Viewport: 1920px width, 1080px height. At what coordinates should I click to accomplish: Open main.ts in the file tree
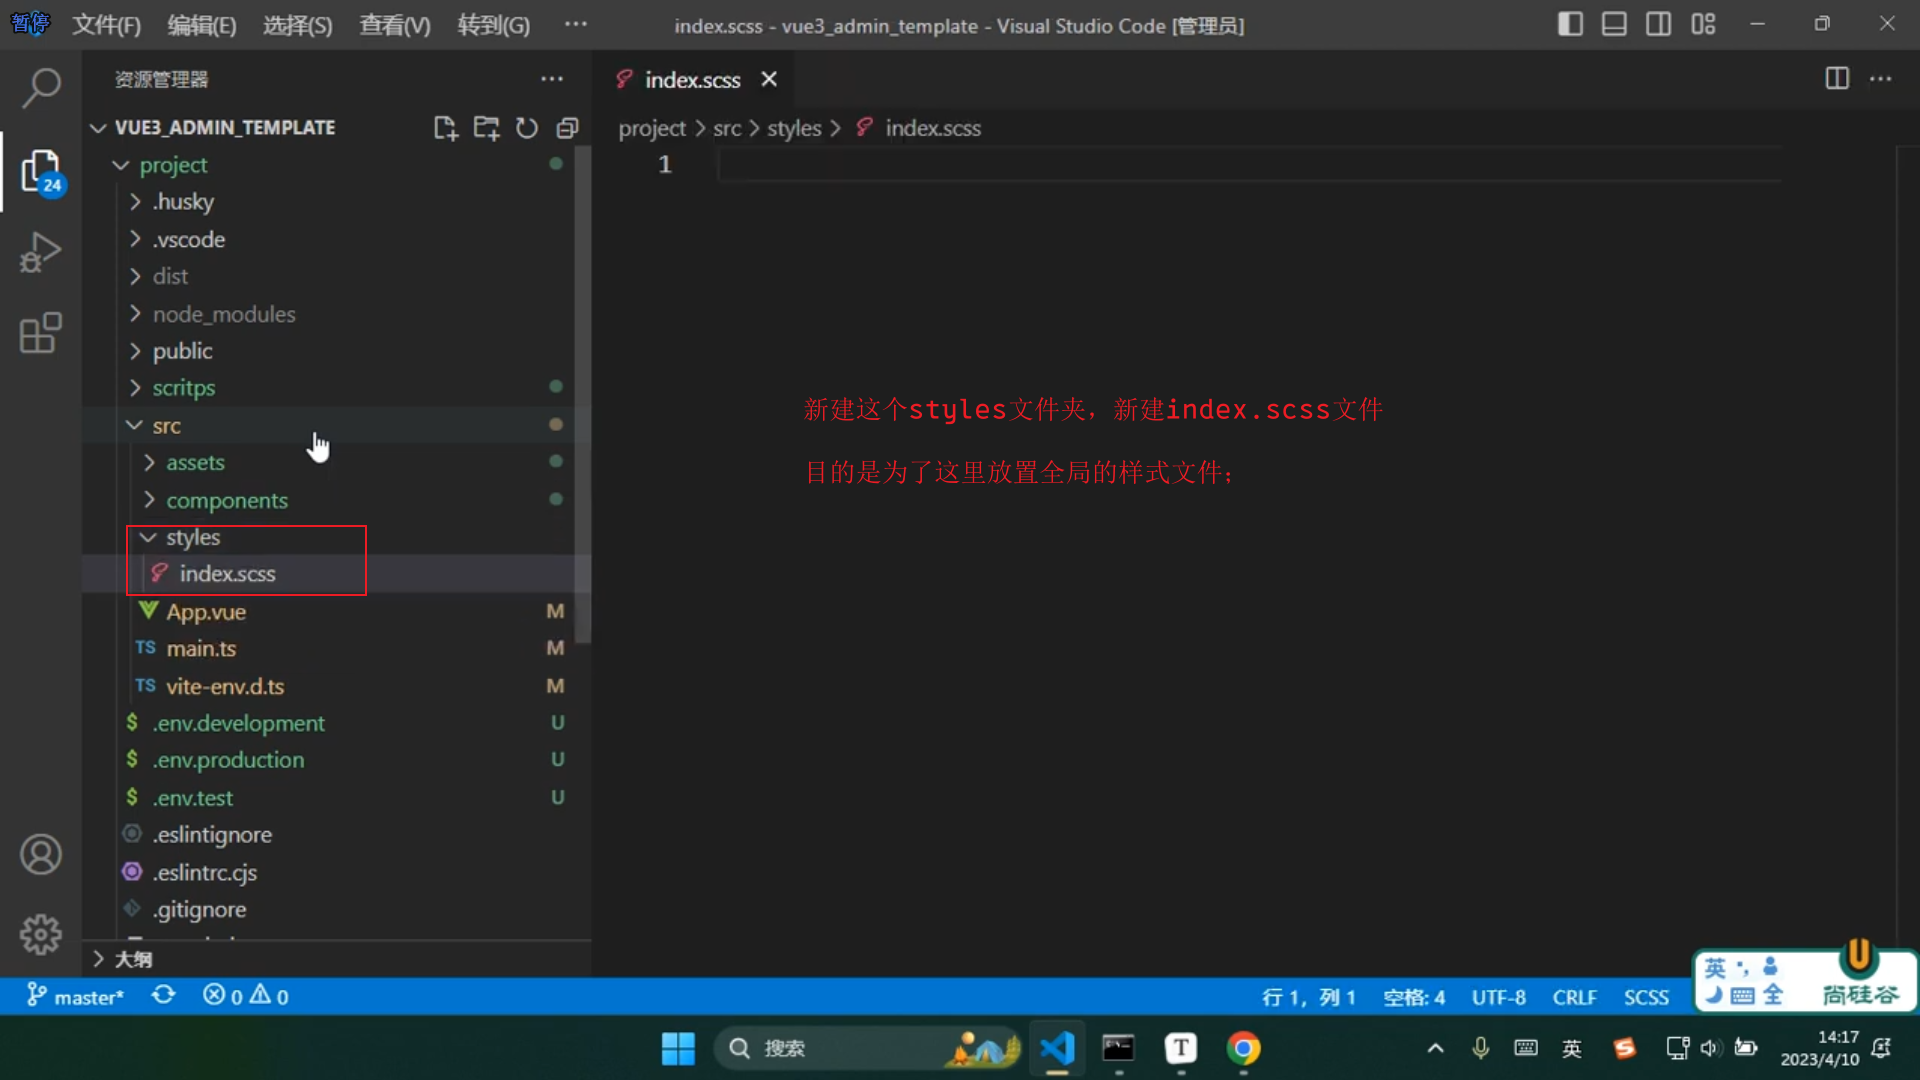click(201, 649)
